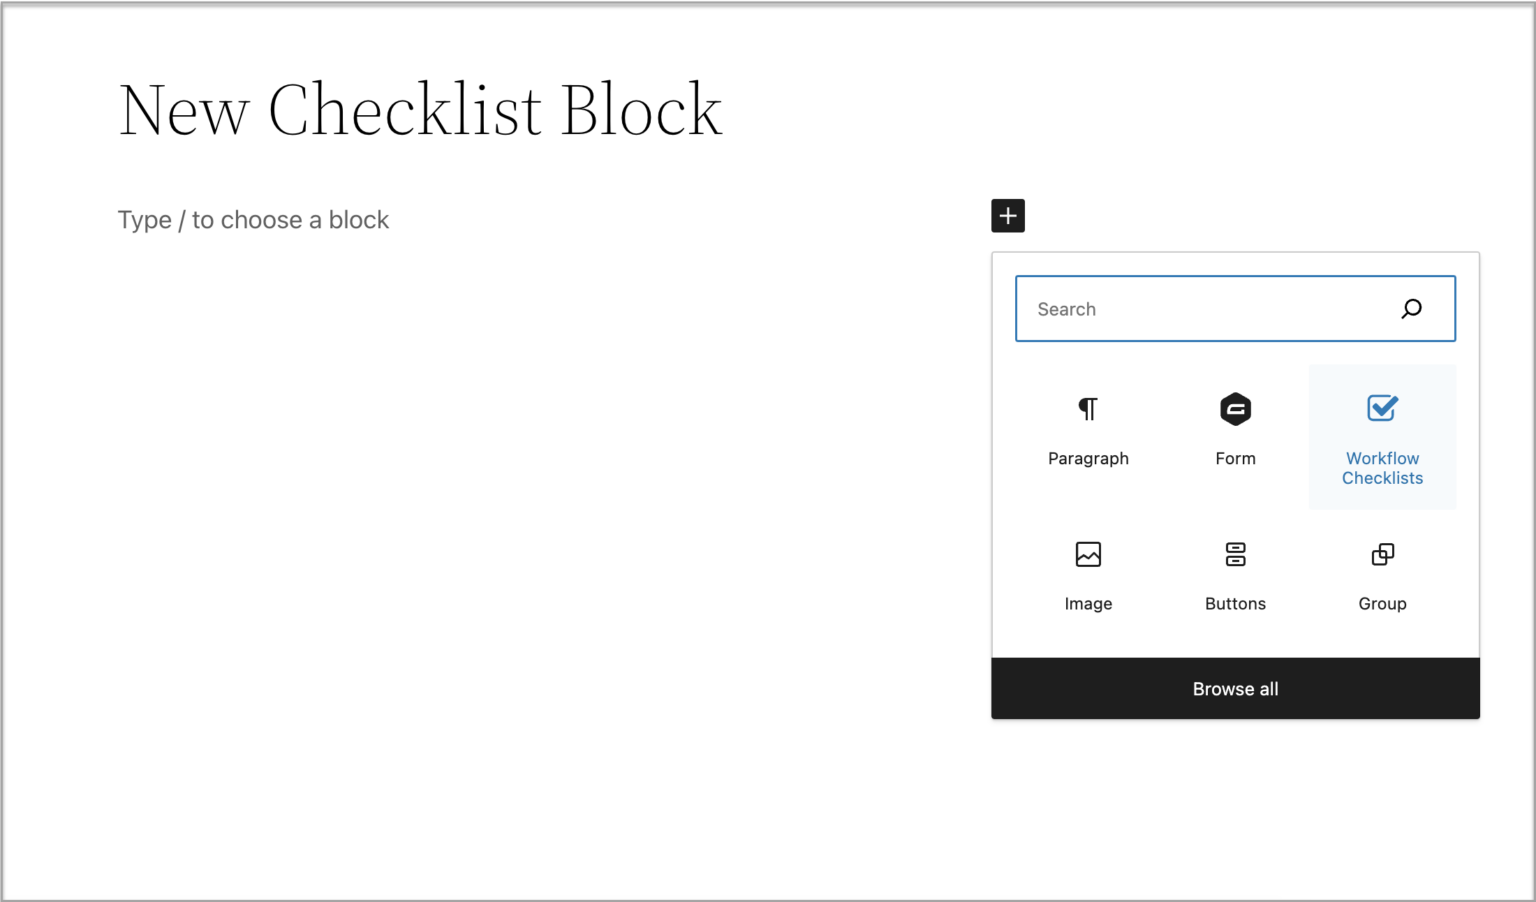Click the Workflow Checklists label text
Screen dimensions: 1536x902
coord(1382,468)
